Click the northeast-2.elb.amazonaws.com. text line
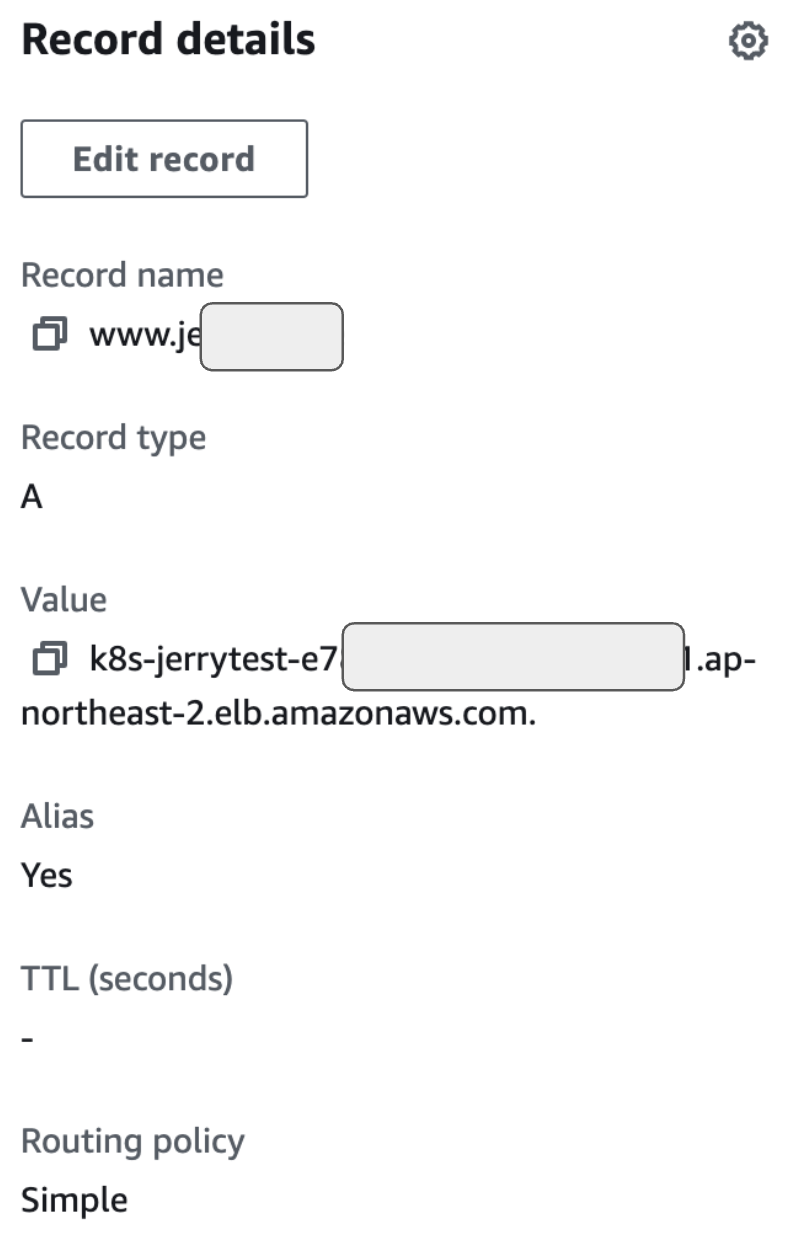 point(279,716)
